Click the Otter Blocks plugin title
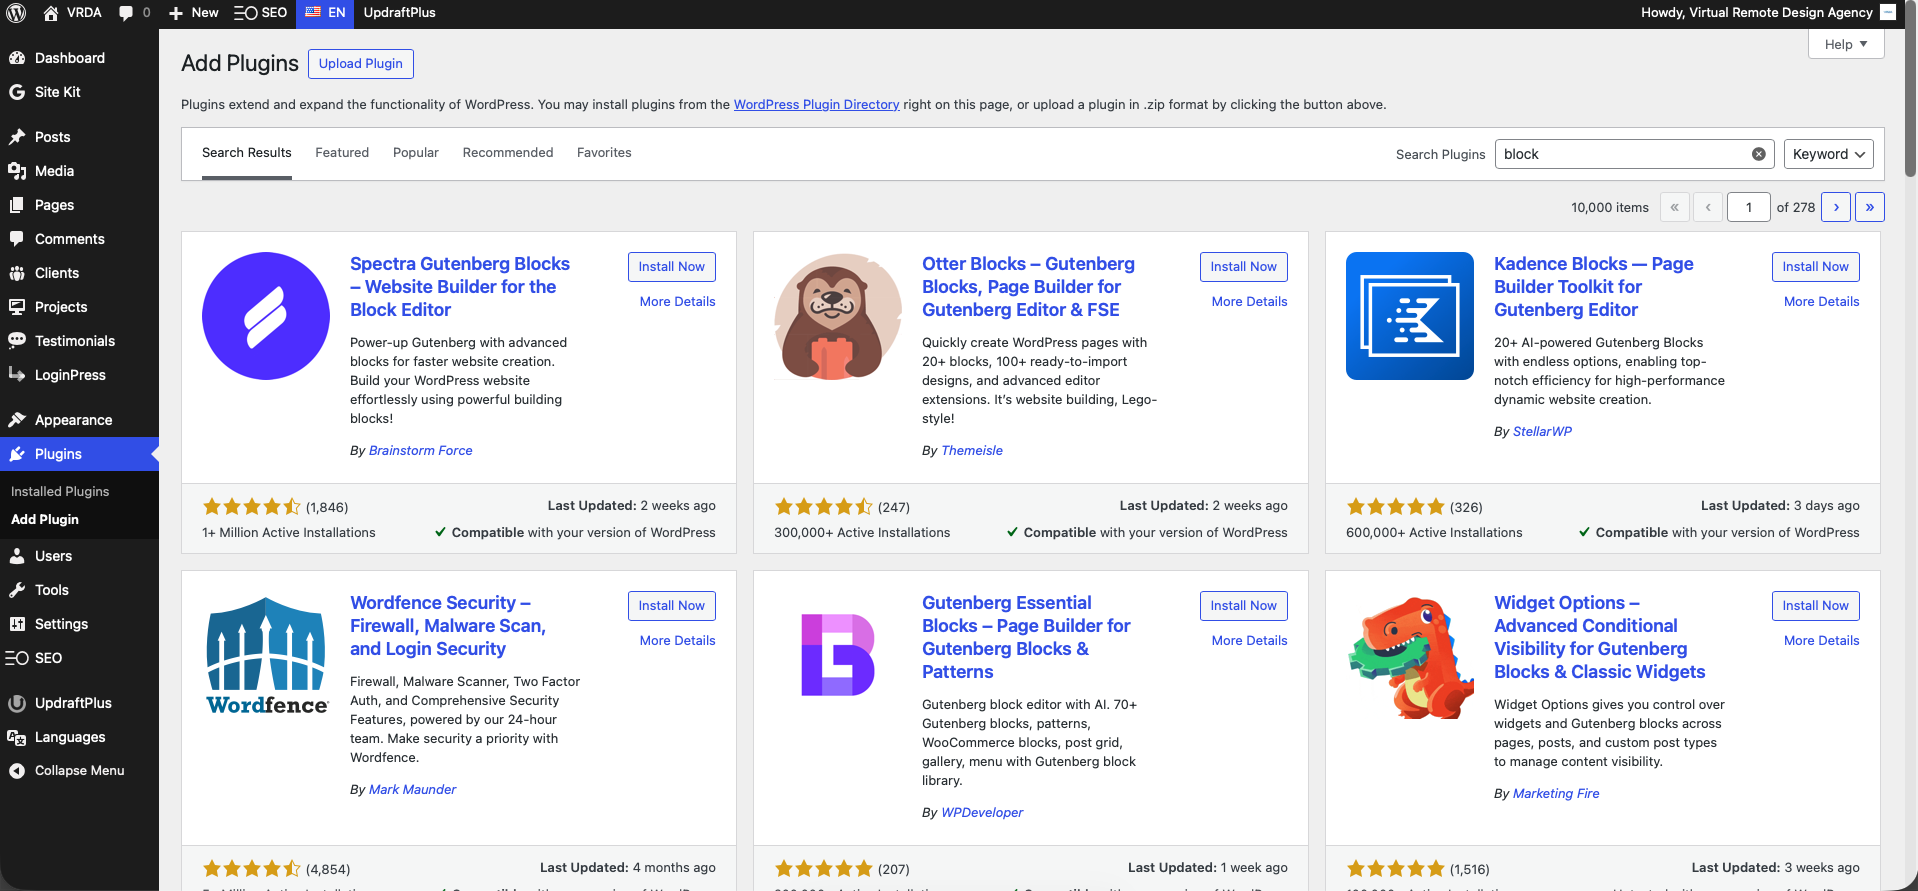1918x891 pixels. click(x=1028, y=287)
